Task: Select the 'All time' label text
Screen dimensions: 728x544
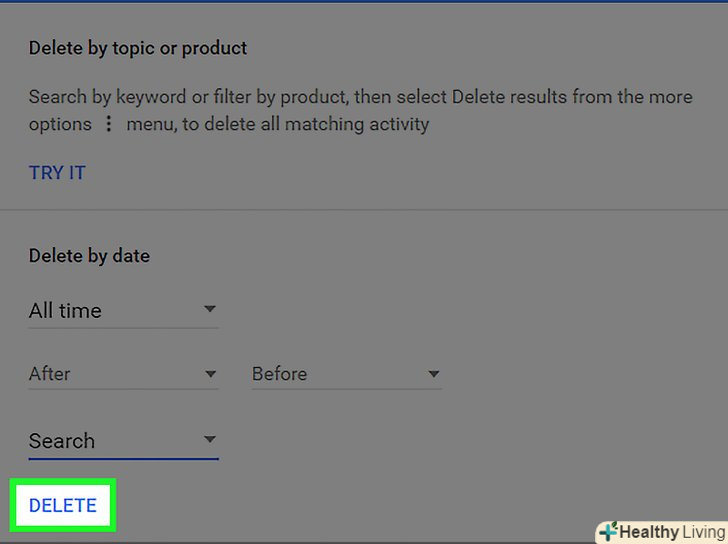Action: point(65,311)
